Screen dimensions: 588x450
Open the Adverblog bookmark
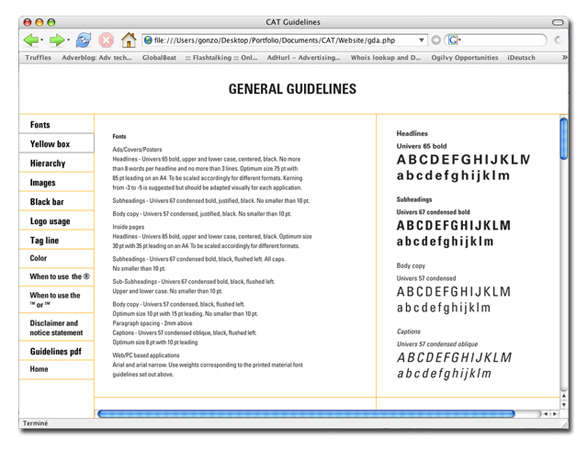pos(97,57)
